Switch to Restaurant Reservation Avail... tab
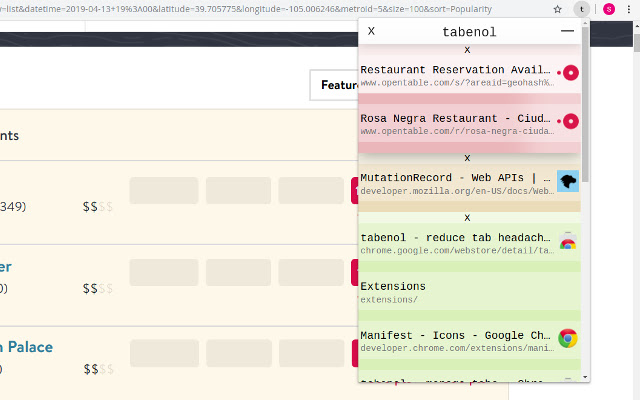Image resolution: width=640 pixels, height=400 pixels. pos(469,75)
